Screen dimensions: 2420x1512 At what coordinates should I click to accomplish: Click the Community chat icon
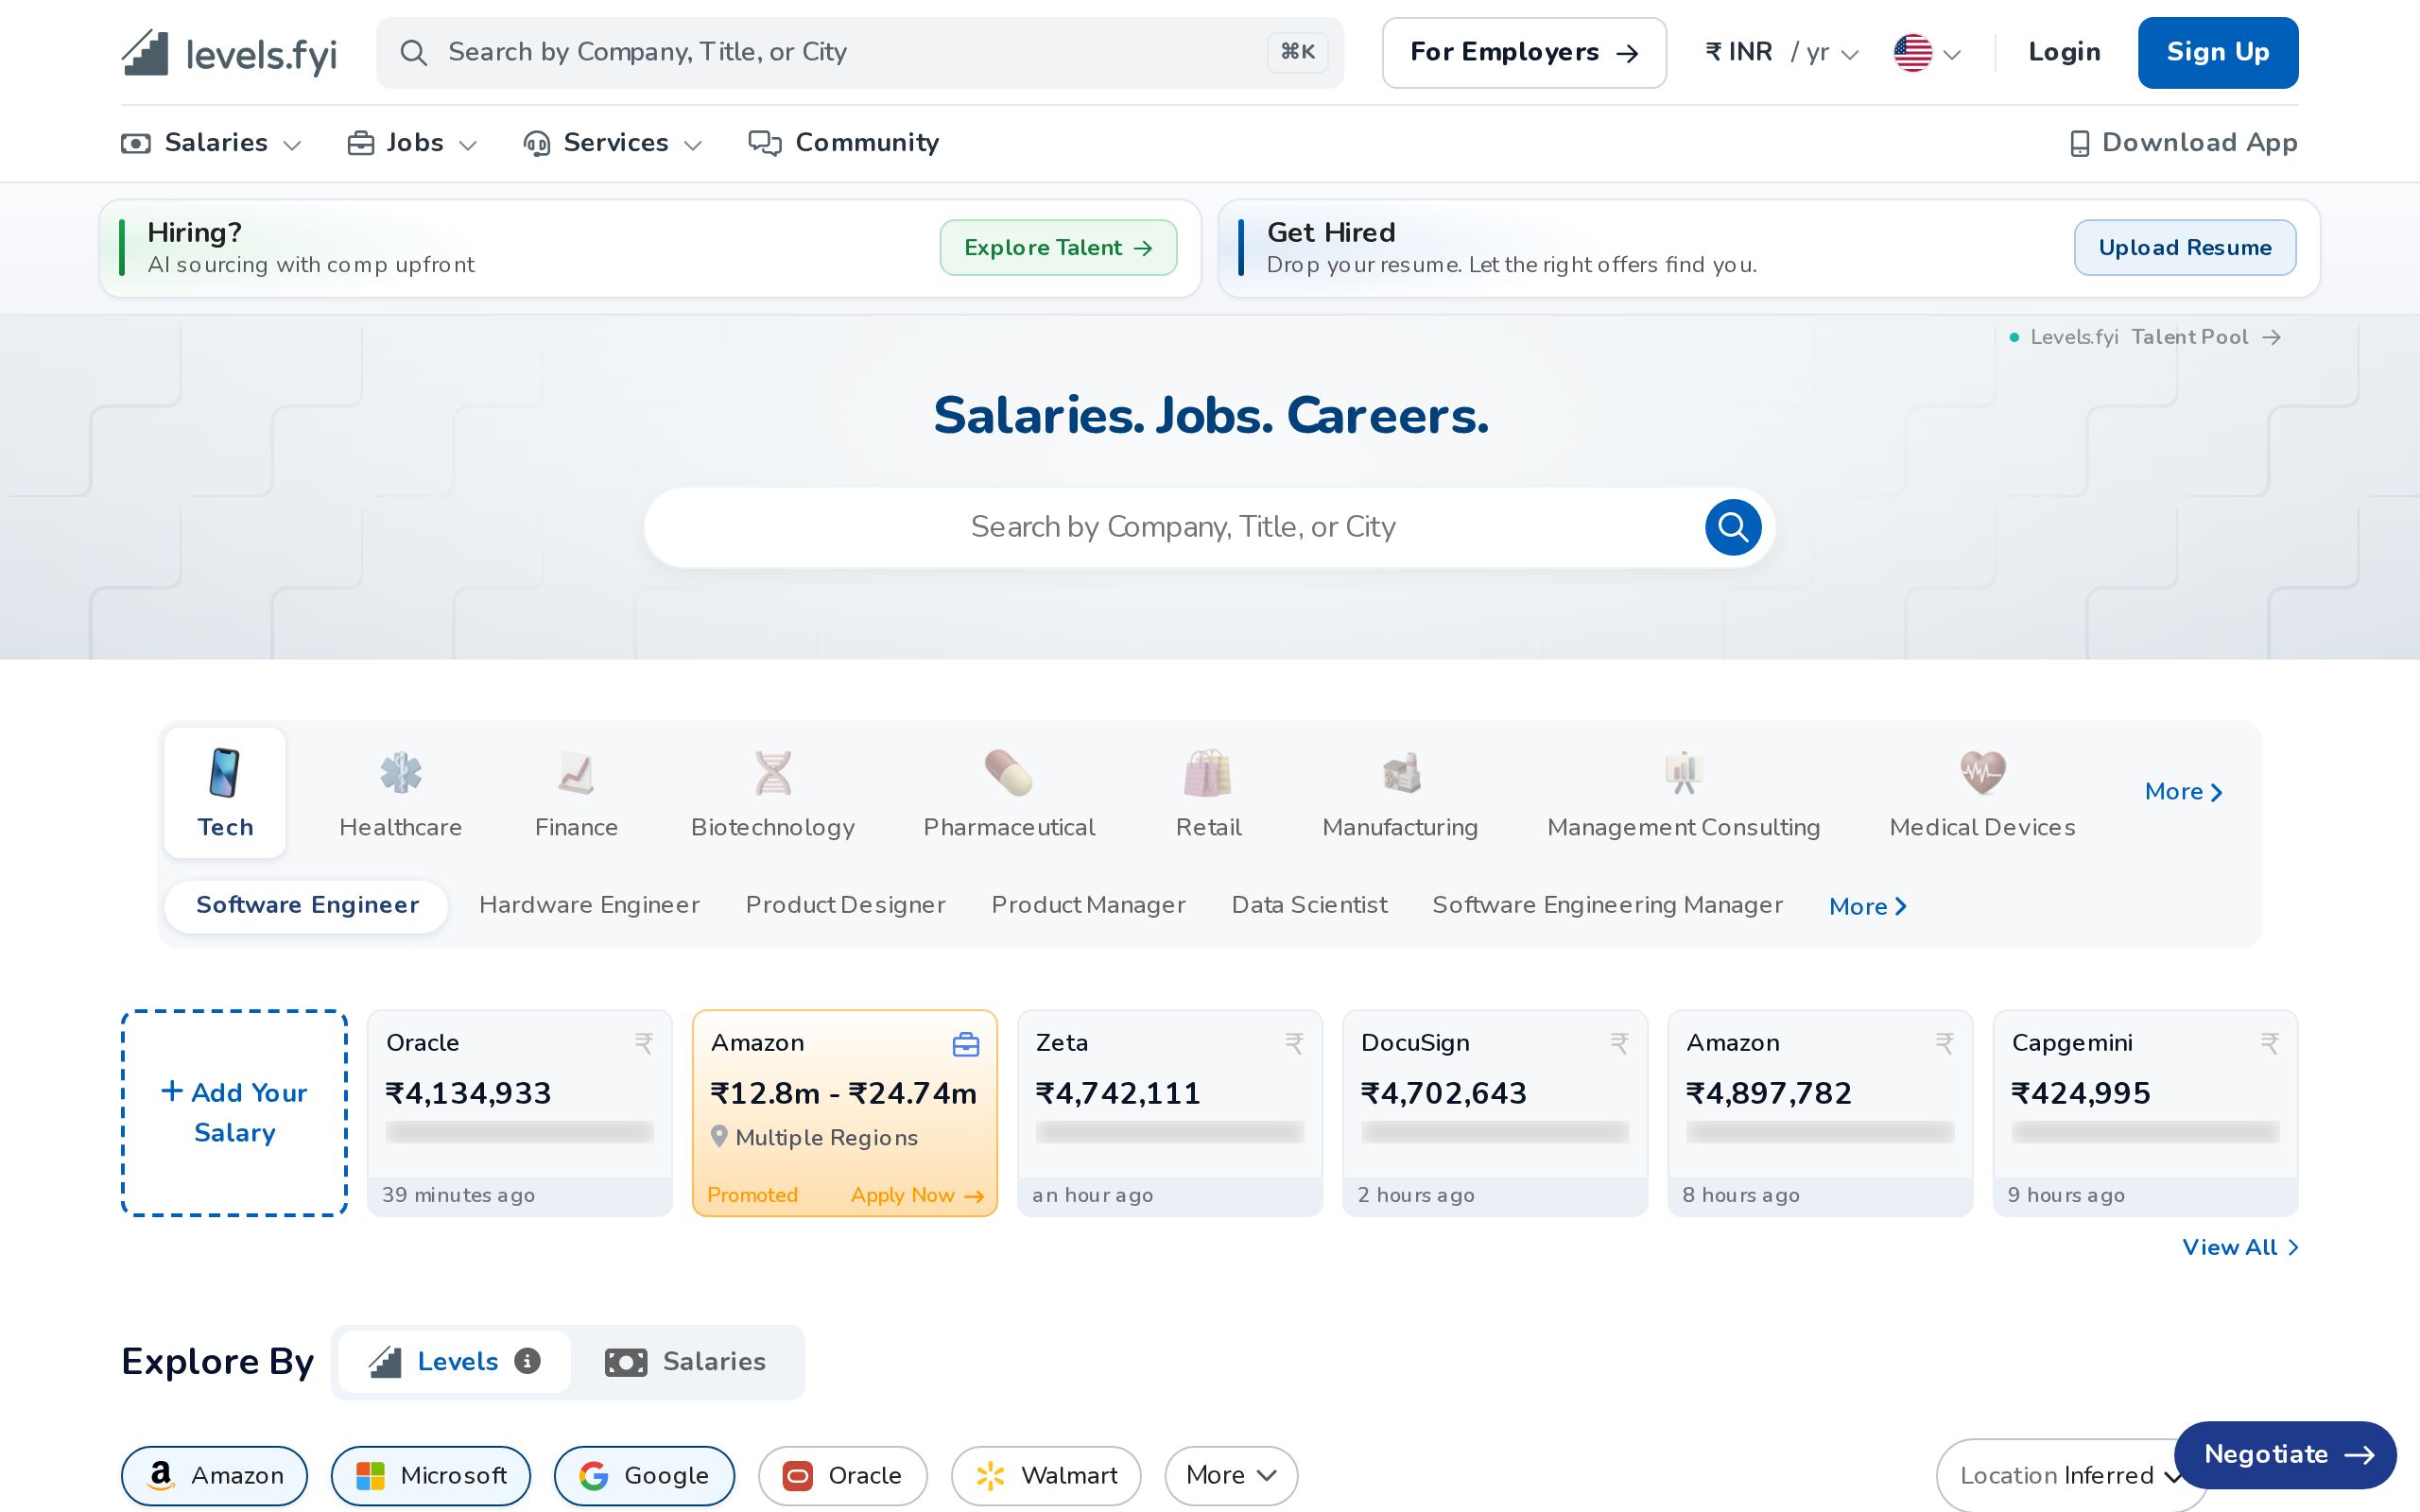[765, 143]
